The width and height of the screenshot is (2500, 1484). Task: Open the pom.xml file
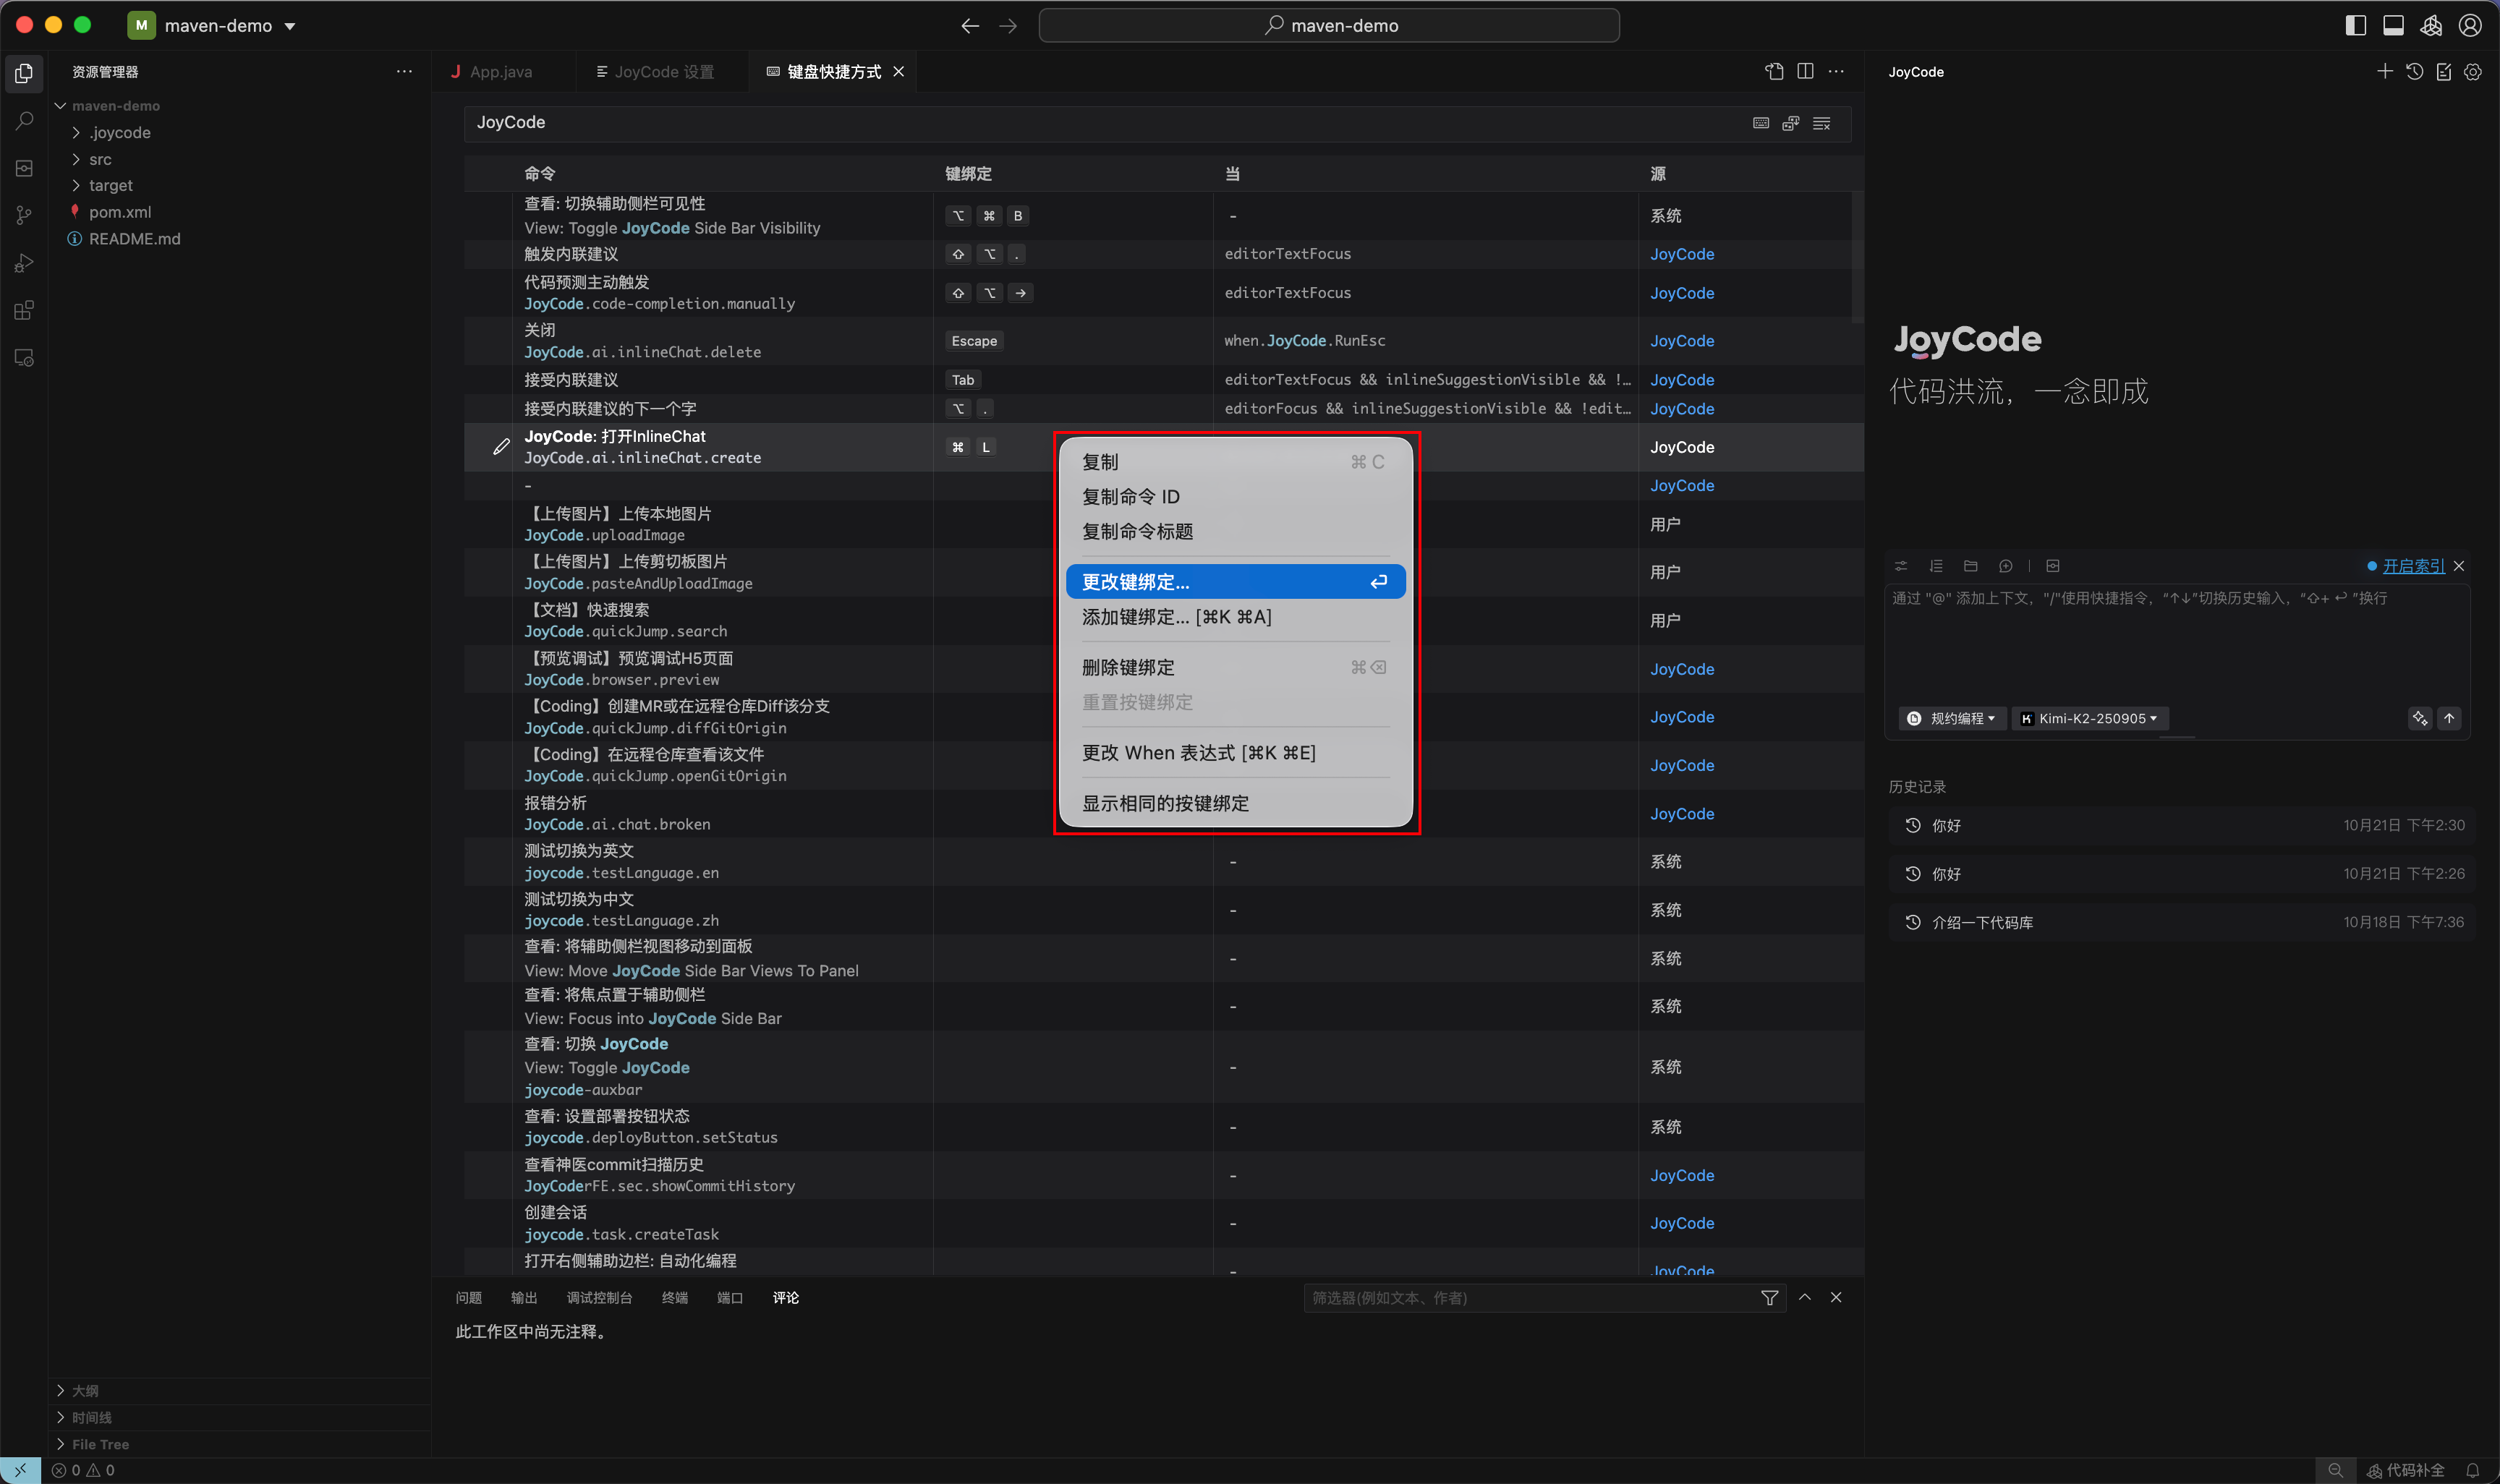click(x=120, y=212)
